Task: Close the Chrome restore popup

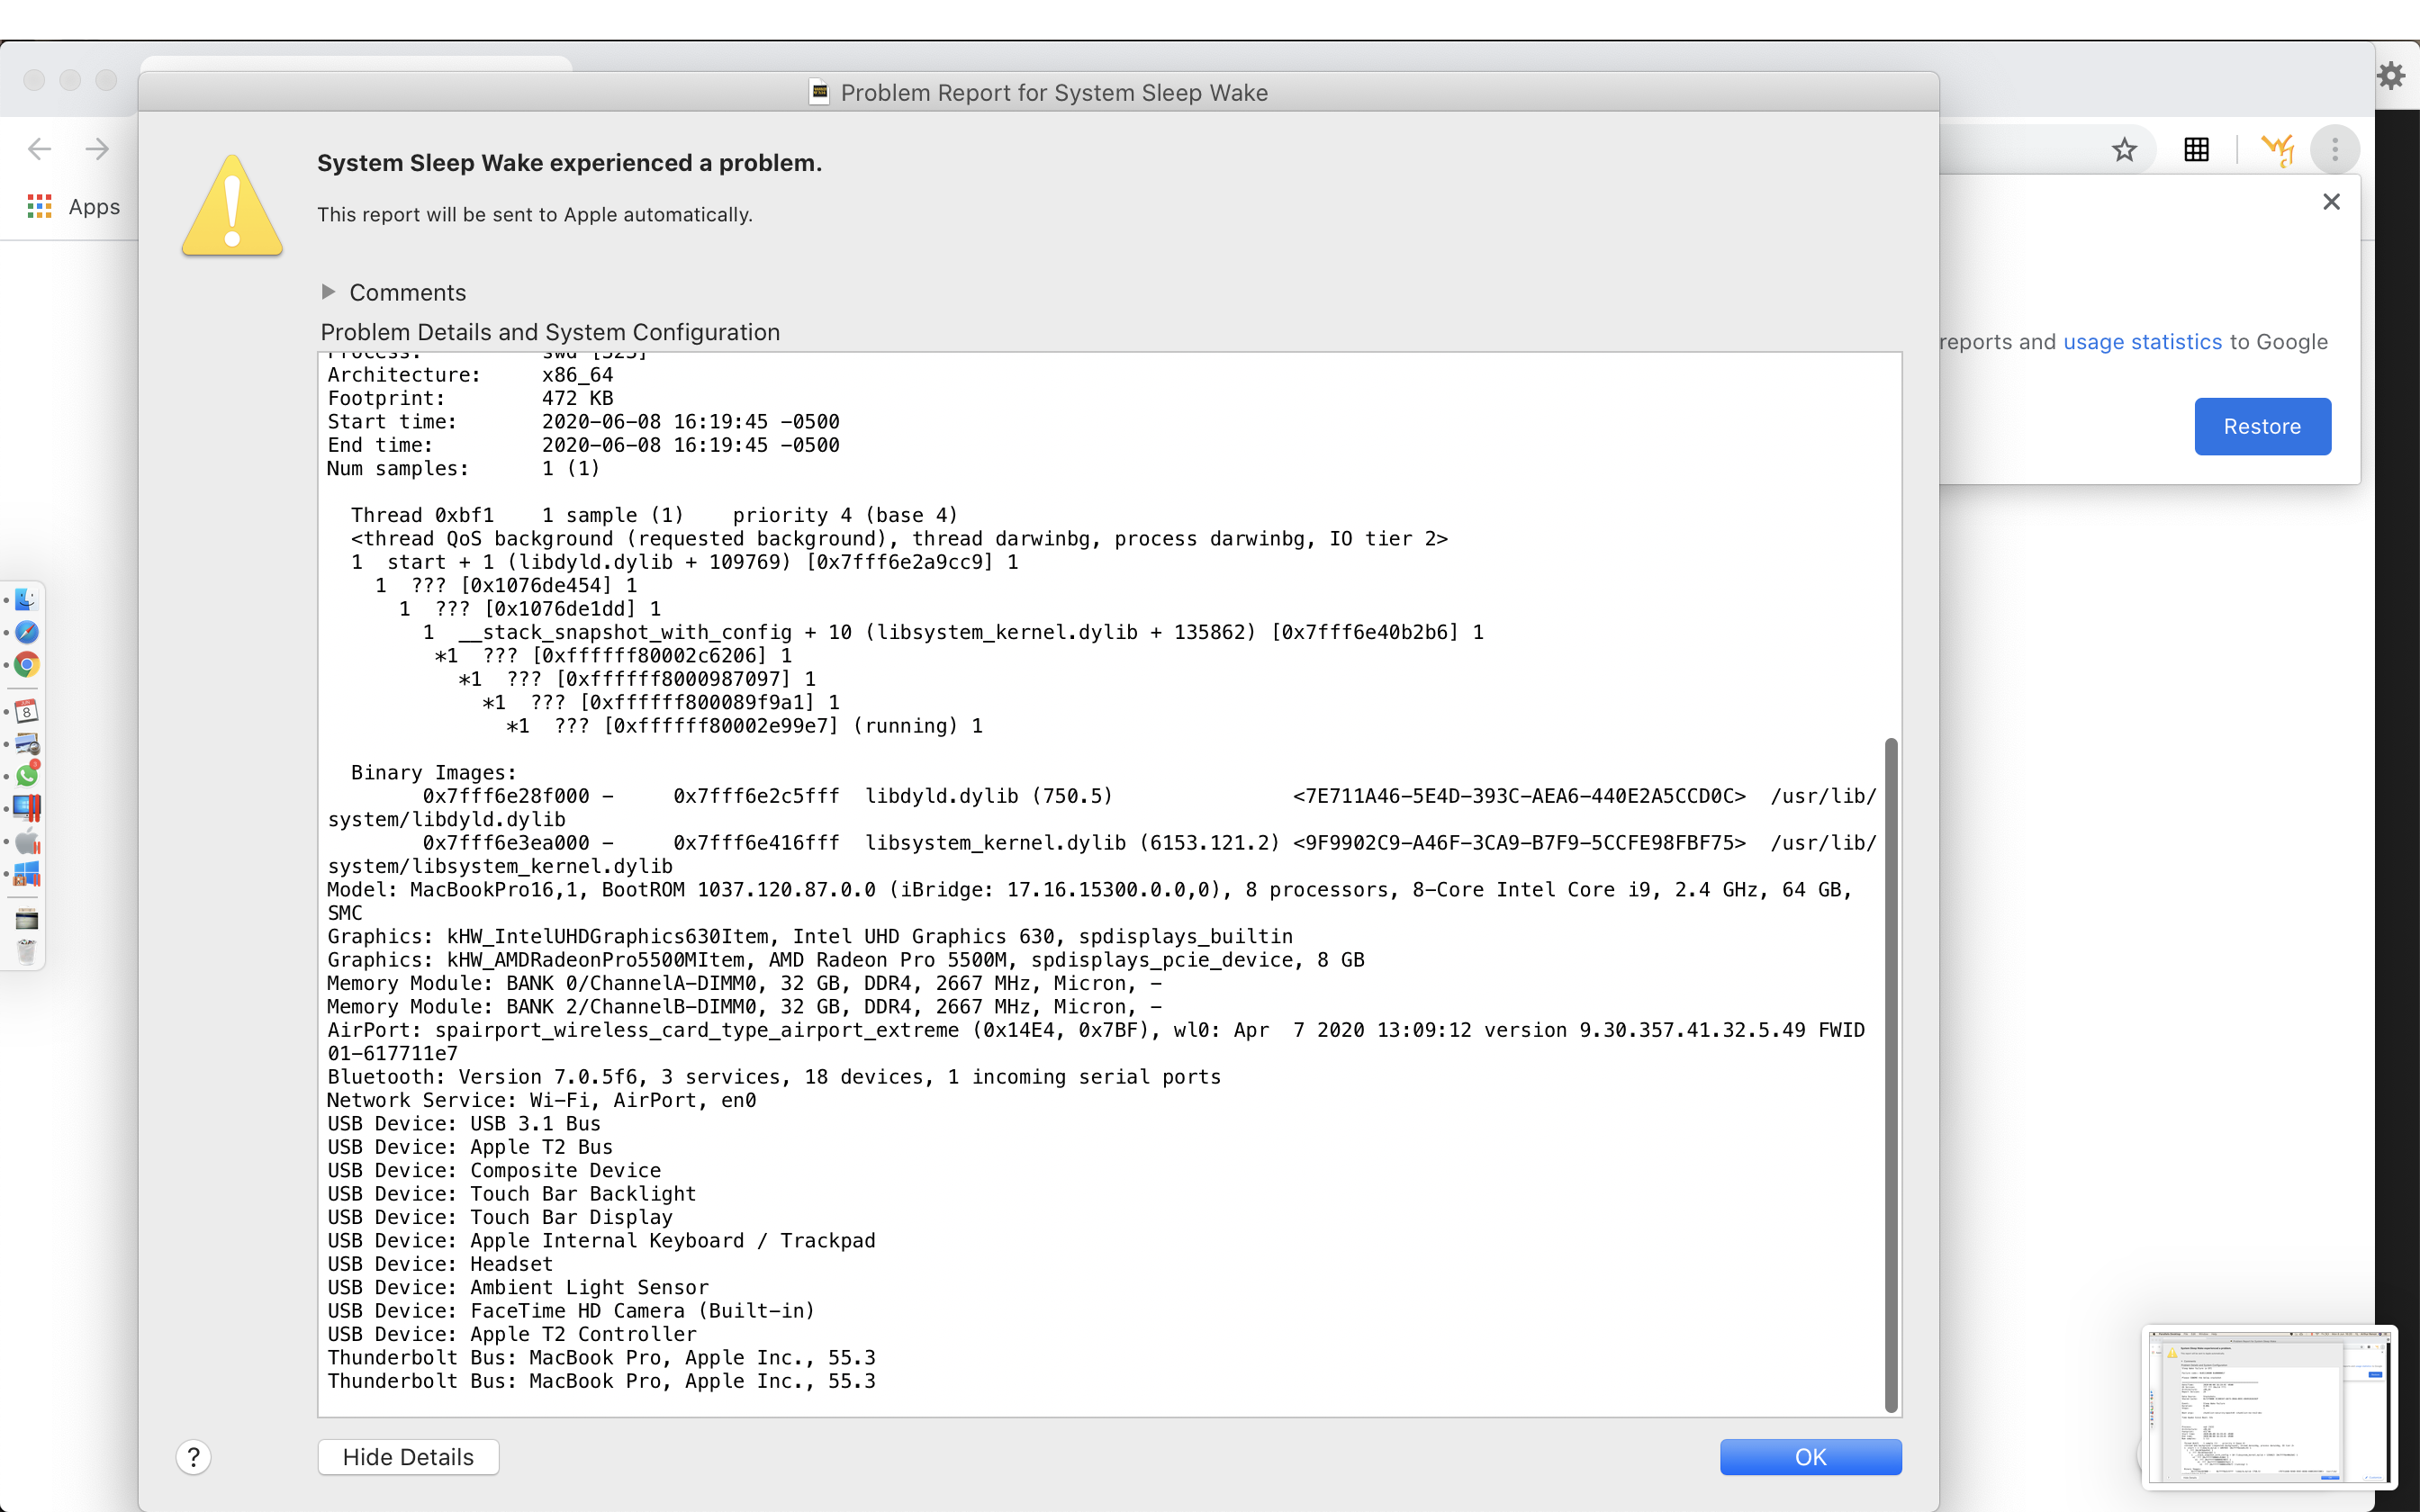Action: [x=2331, y=202]
